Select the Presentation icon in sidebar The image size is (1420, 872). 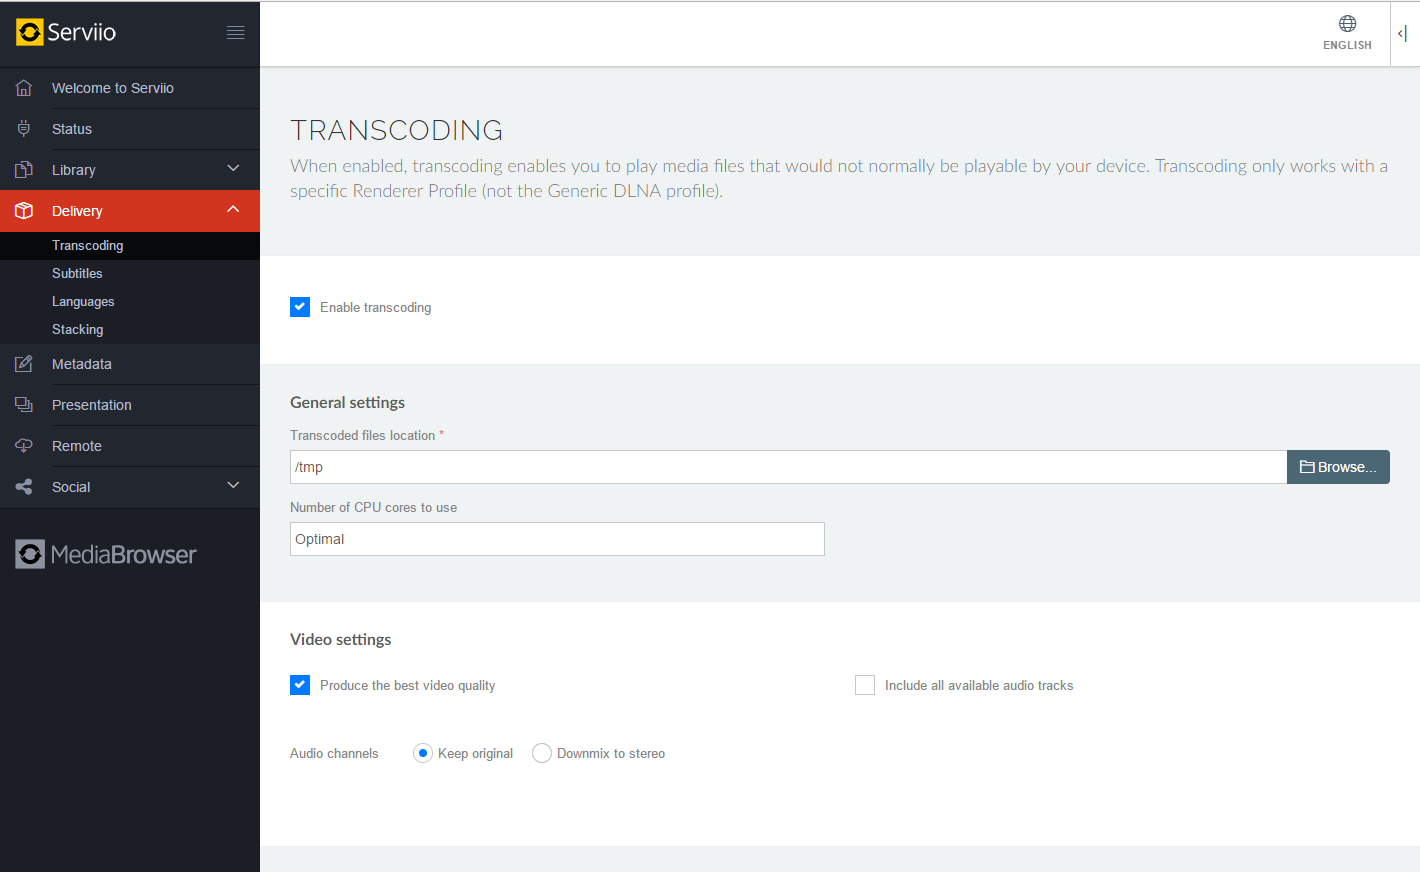[x=24, y=405]
